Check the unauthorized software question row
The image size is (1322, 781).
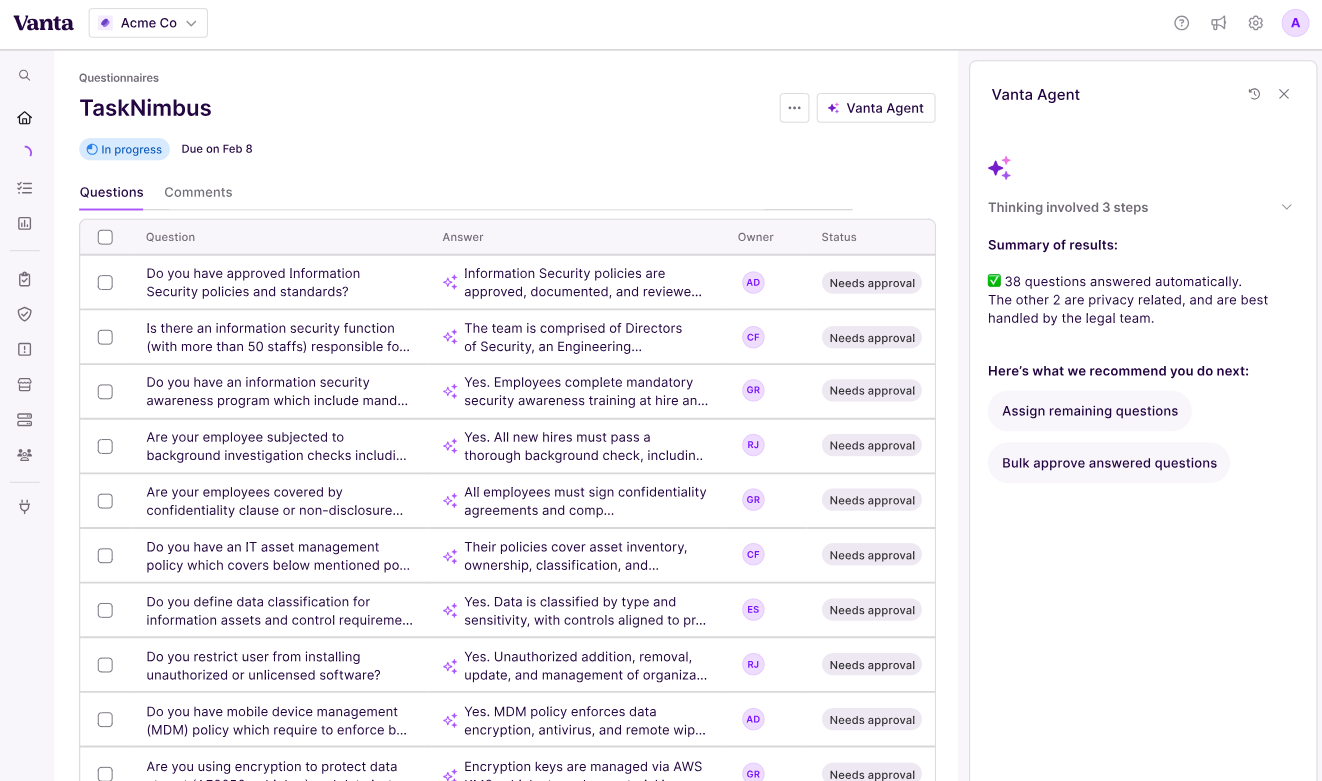pyautogui.click(x=105, y=664)
